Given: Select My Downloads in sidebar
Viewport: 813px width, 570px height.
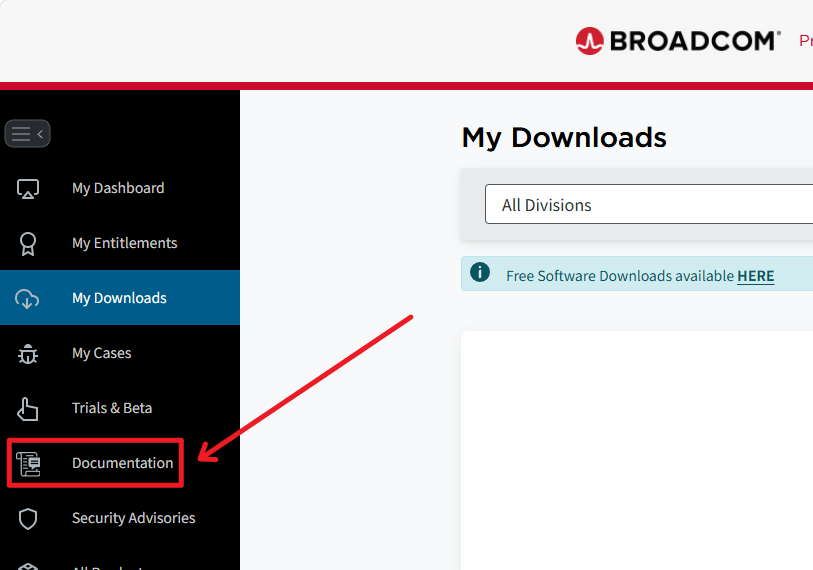Looking at the screenshot, I should click(x=120, y=298).
